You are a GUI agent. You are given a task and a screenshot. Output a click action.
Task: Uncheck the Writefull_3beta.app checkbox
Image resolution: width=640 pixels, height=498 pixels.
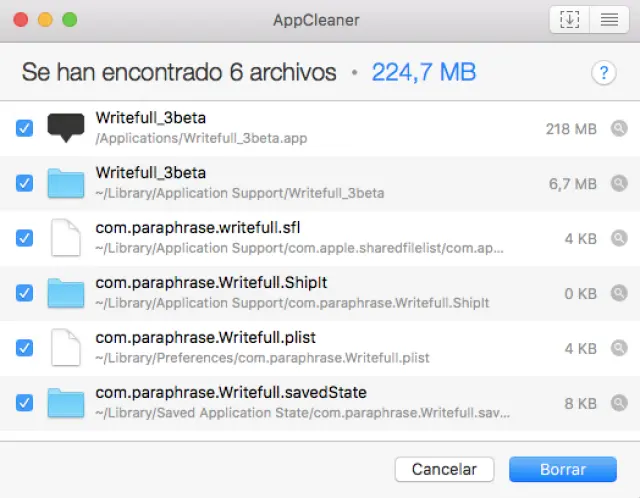25,128
